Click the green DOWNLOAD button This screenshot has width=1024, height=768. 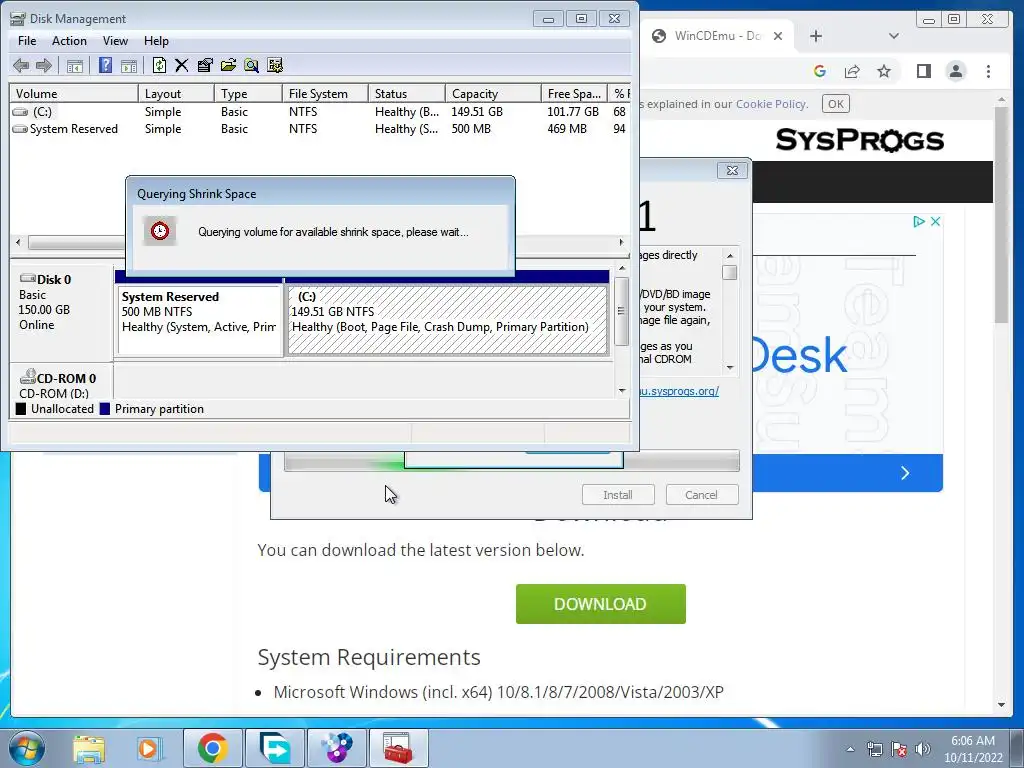(601, 604)
